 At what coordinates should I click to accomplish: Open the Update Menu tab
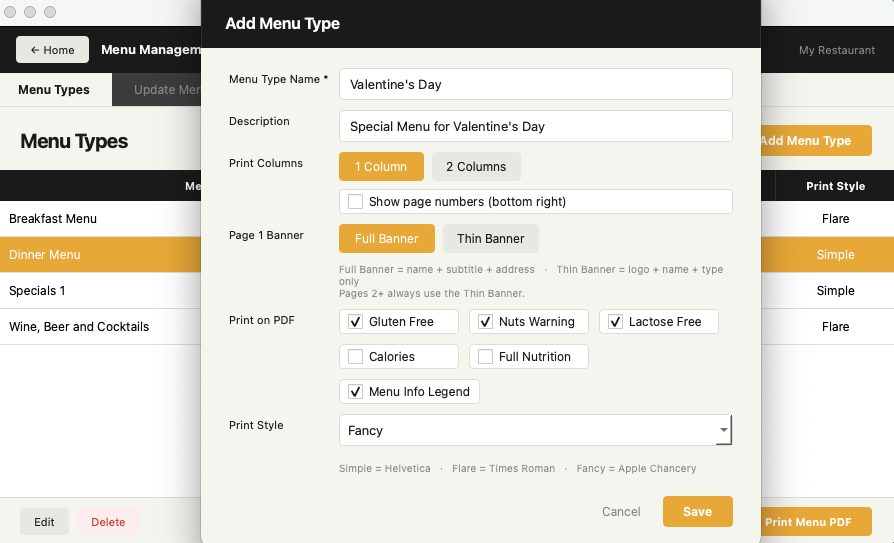[x=157, y=90]
